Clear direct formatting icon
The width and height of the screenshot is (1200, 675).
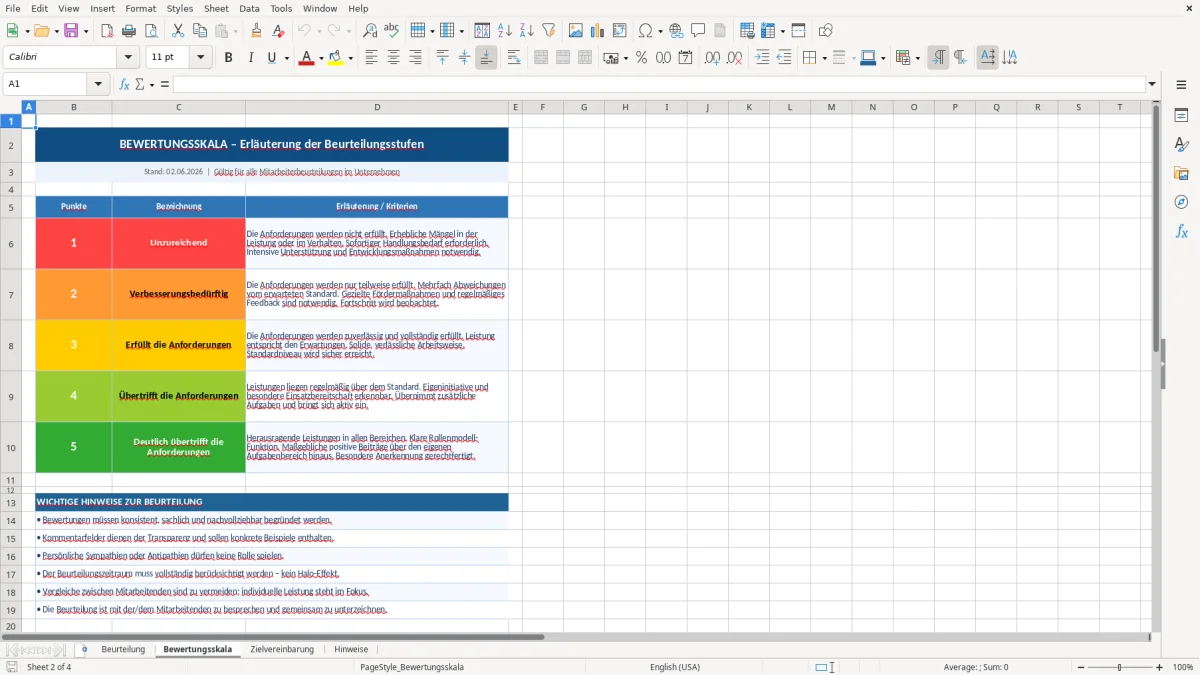(x=279, y=31)
